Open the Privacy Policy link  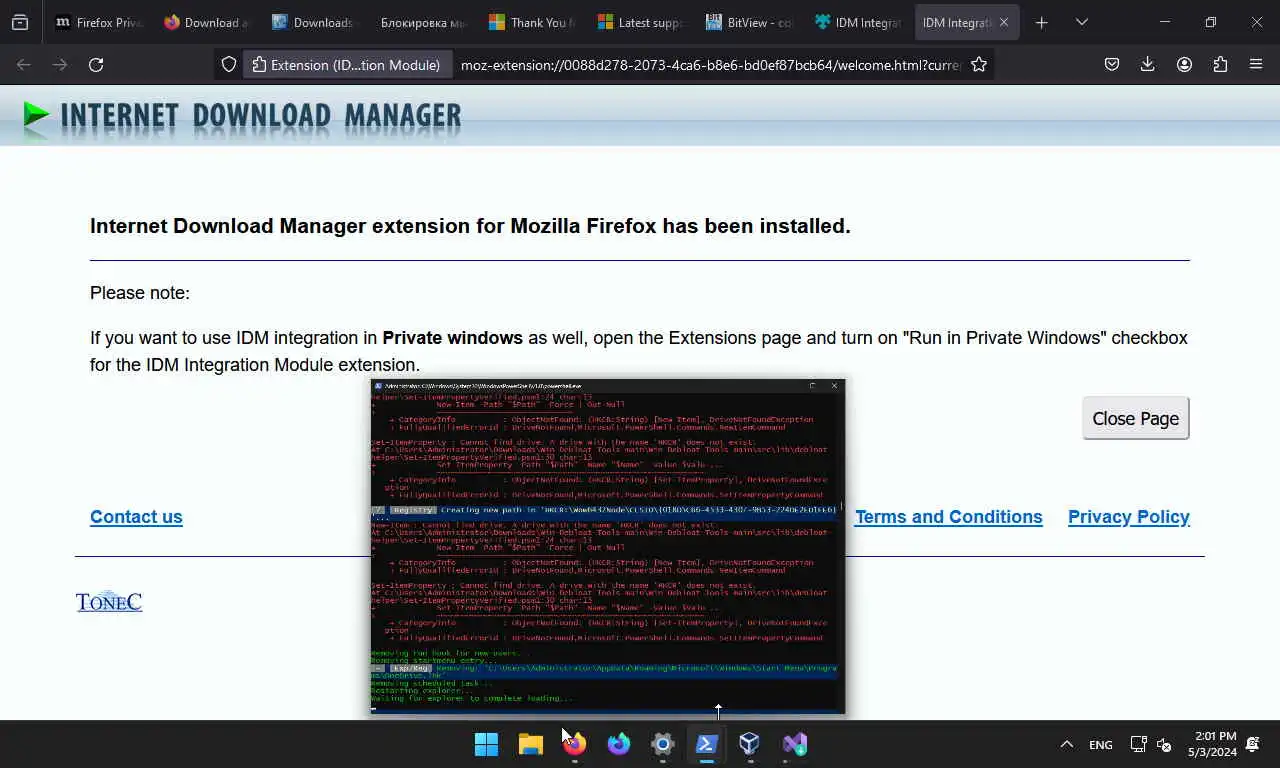1128,517
